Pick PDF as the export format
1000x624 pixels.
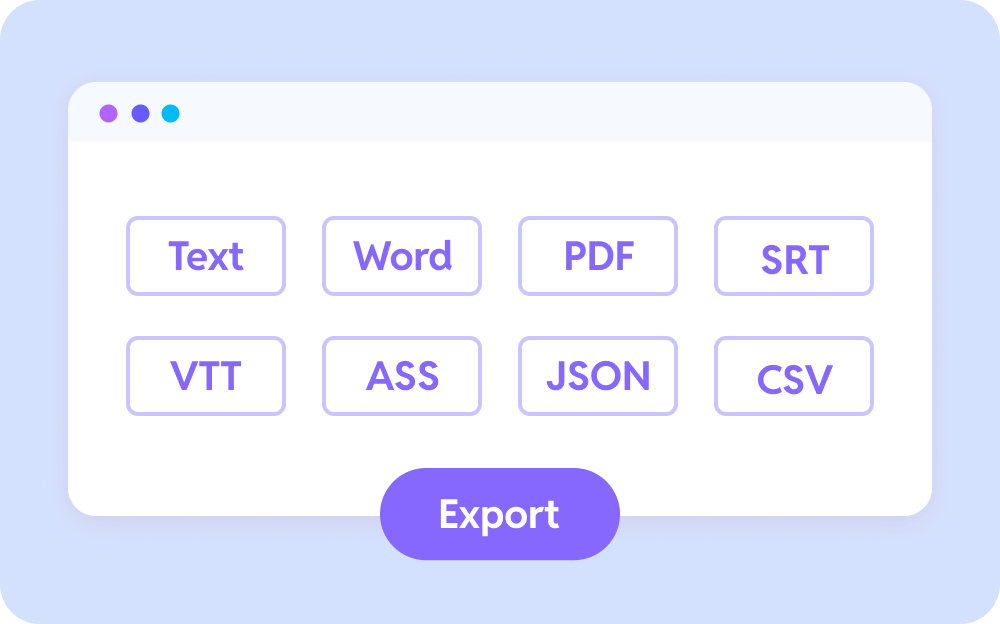point(598,256)
